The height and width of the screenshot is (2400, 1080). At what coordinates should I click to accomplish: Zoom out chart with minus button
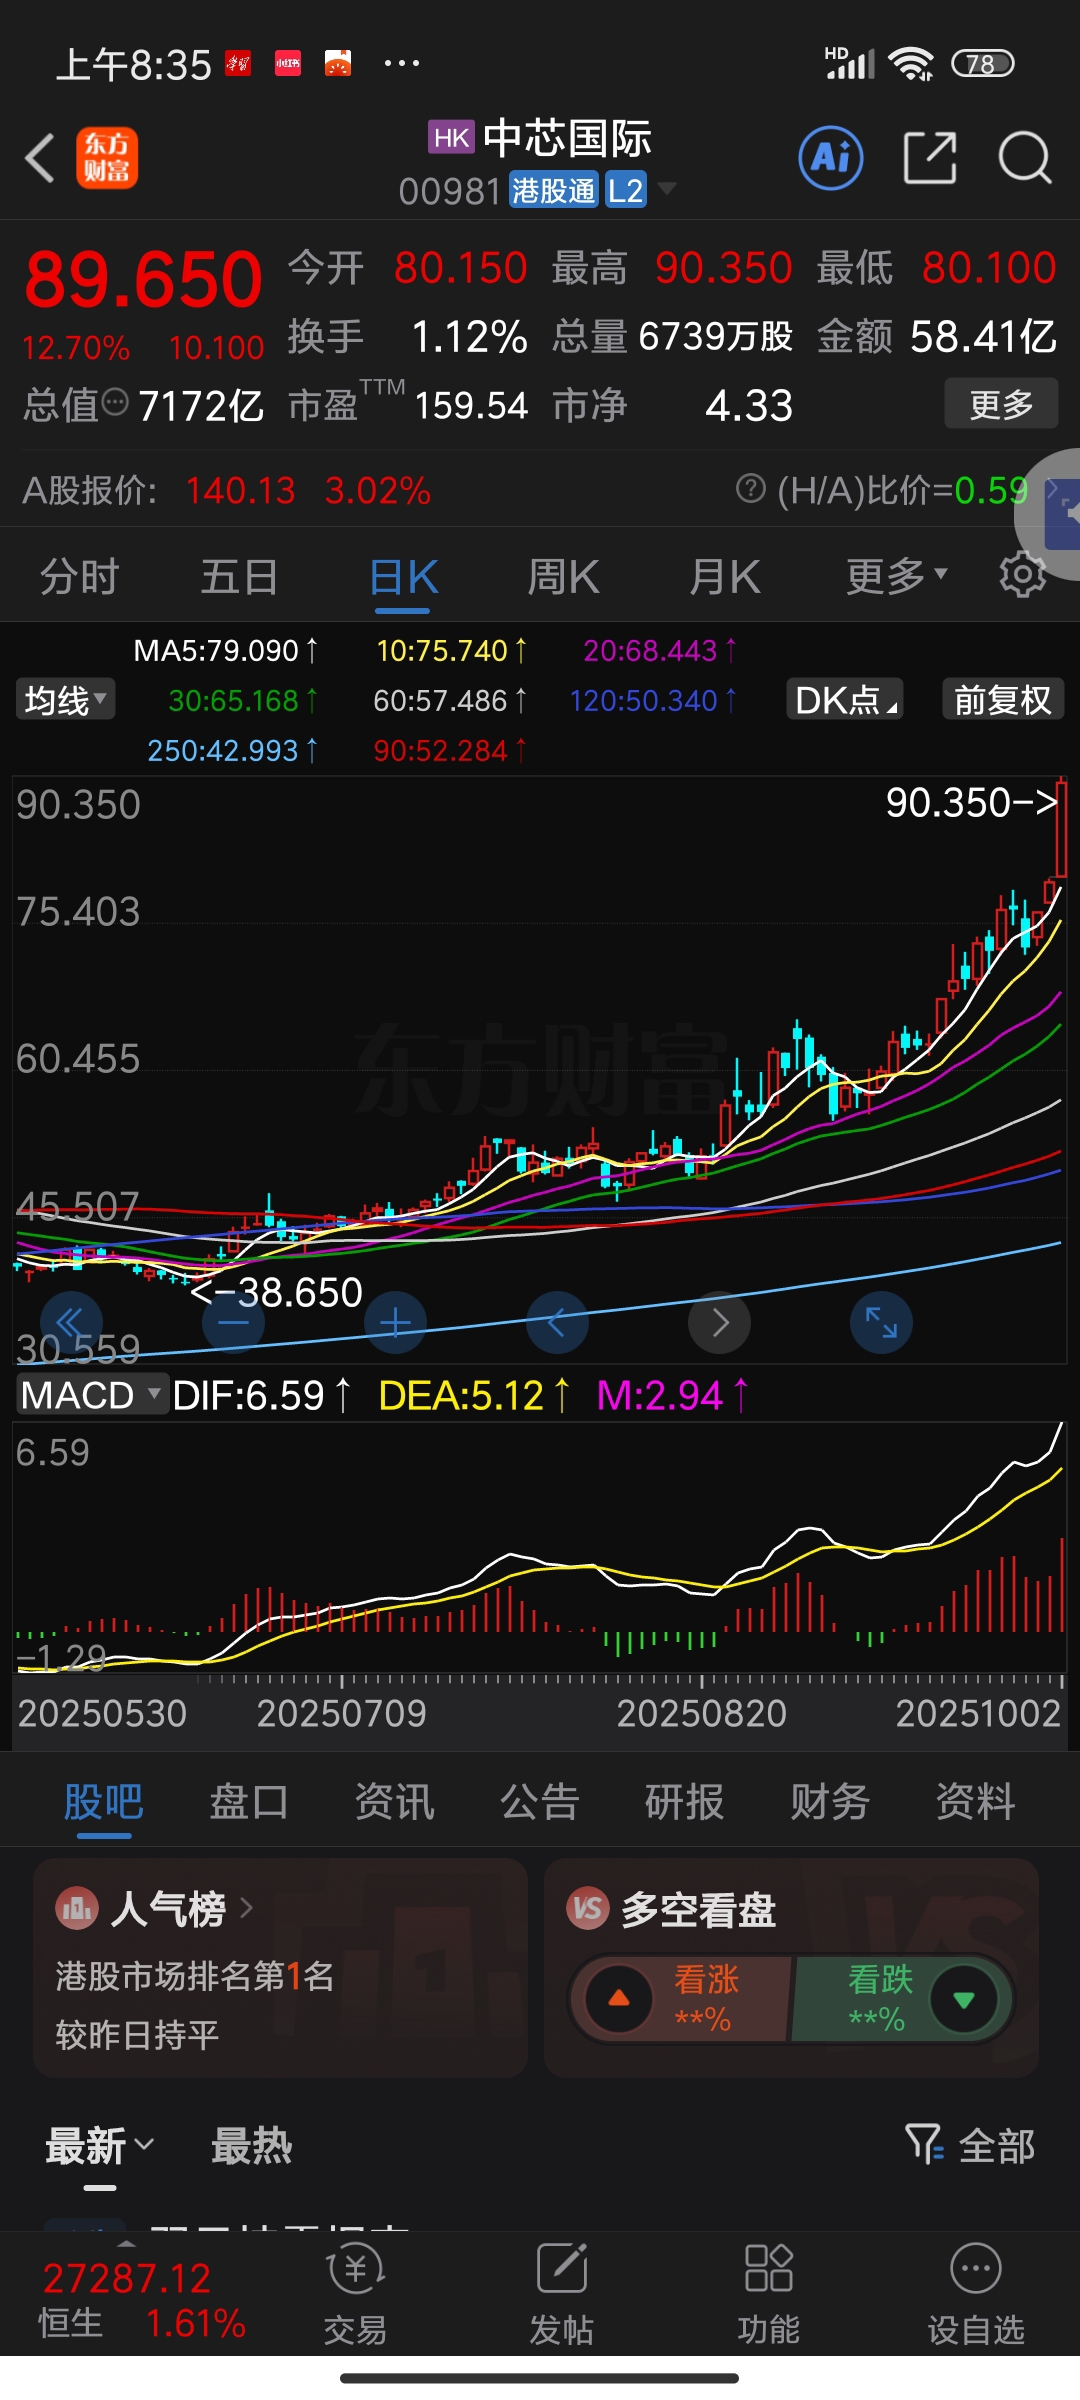click(233, 1323)
